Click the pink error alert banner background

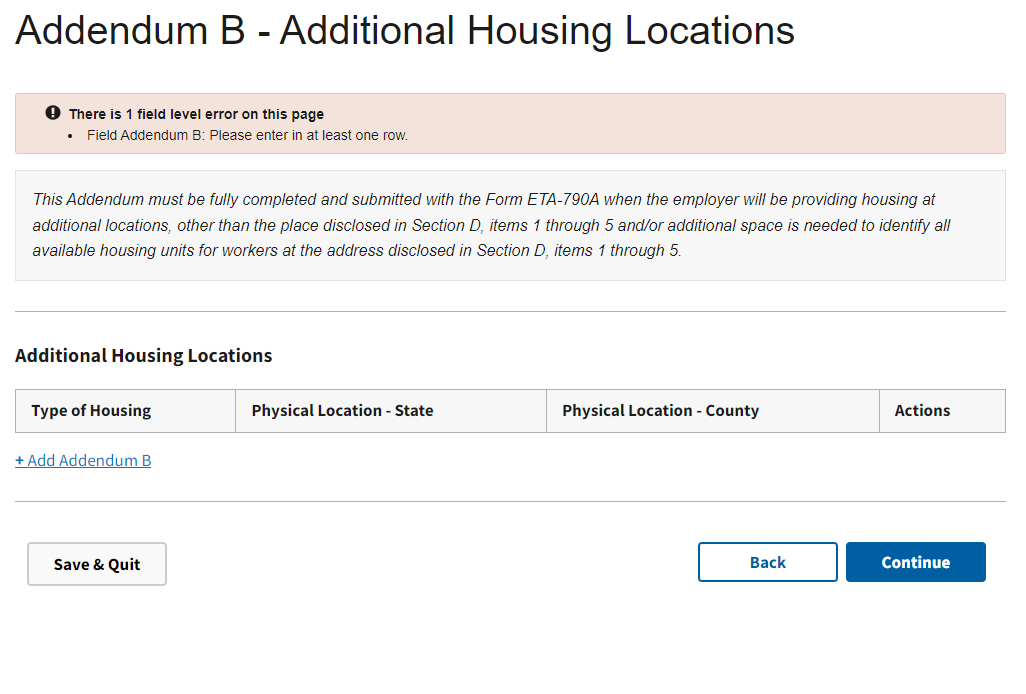pyautogui.click(x=700, y=123)
